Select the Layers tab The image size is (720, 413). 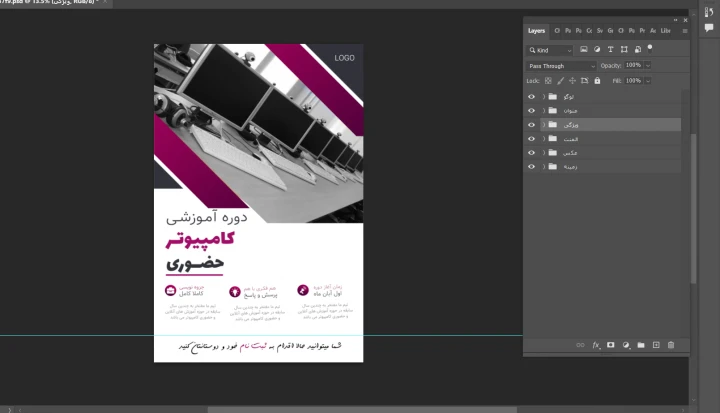tap(537, 31)
